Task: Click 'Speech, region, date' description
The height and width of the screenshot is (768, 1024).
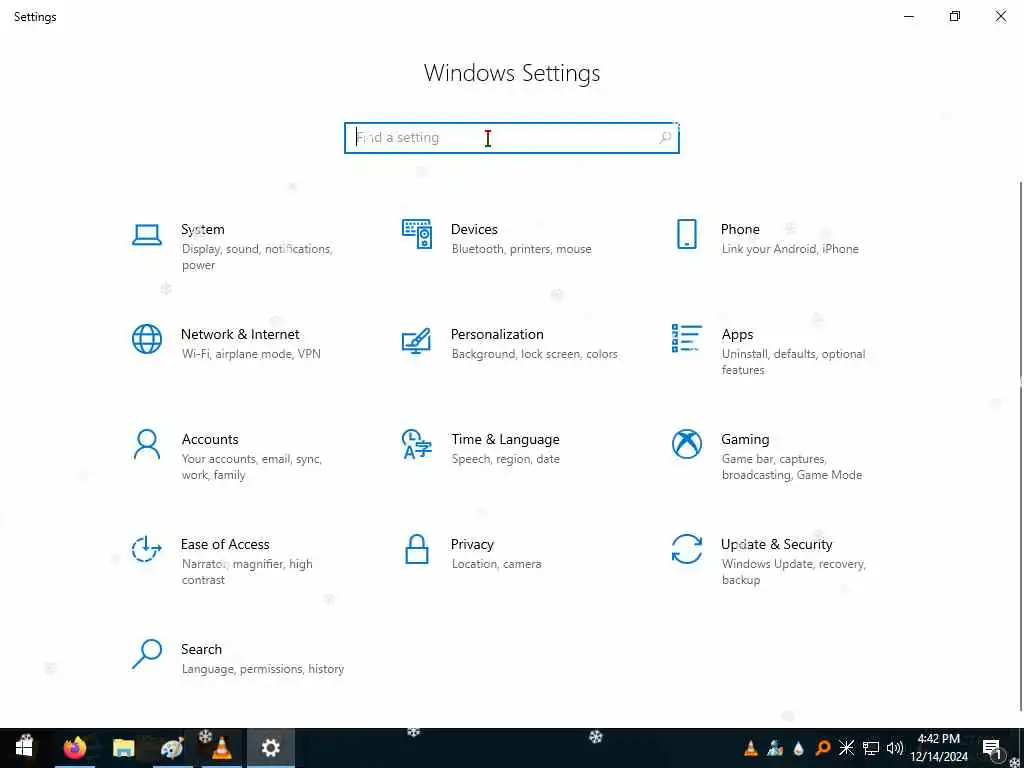Action: click(x=505, y=459)
